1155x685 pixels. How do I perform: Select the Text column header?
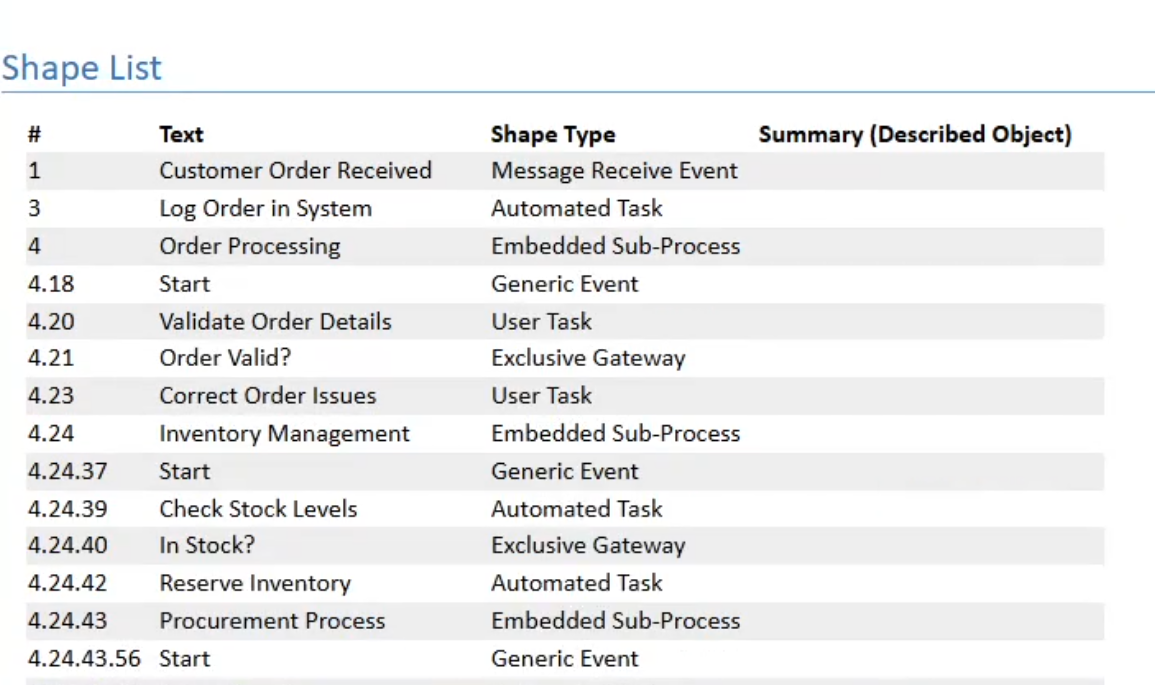pos(181,134)
